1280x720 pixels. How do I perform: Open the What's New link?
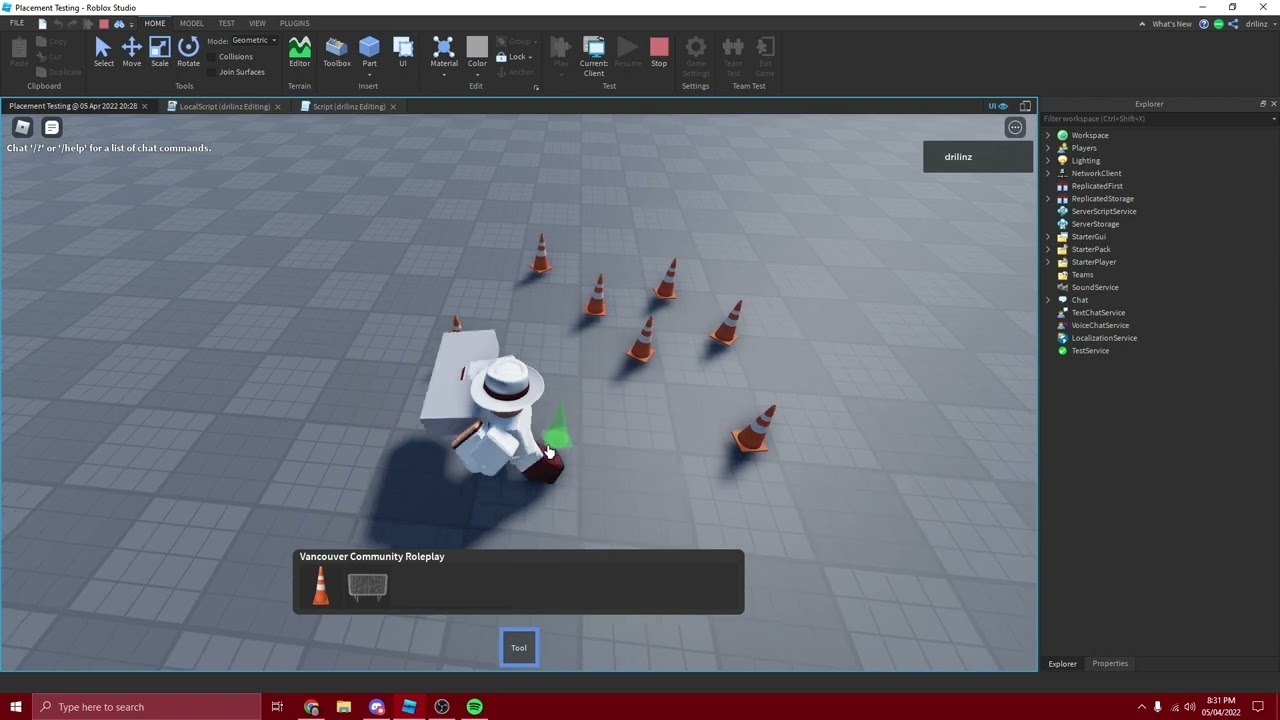coord(1172,24)
